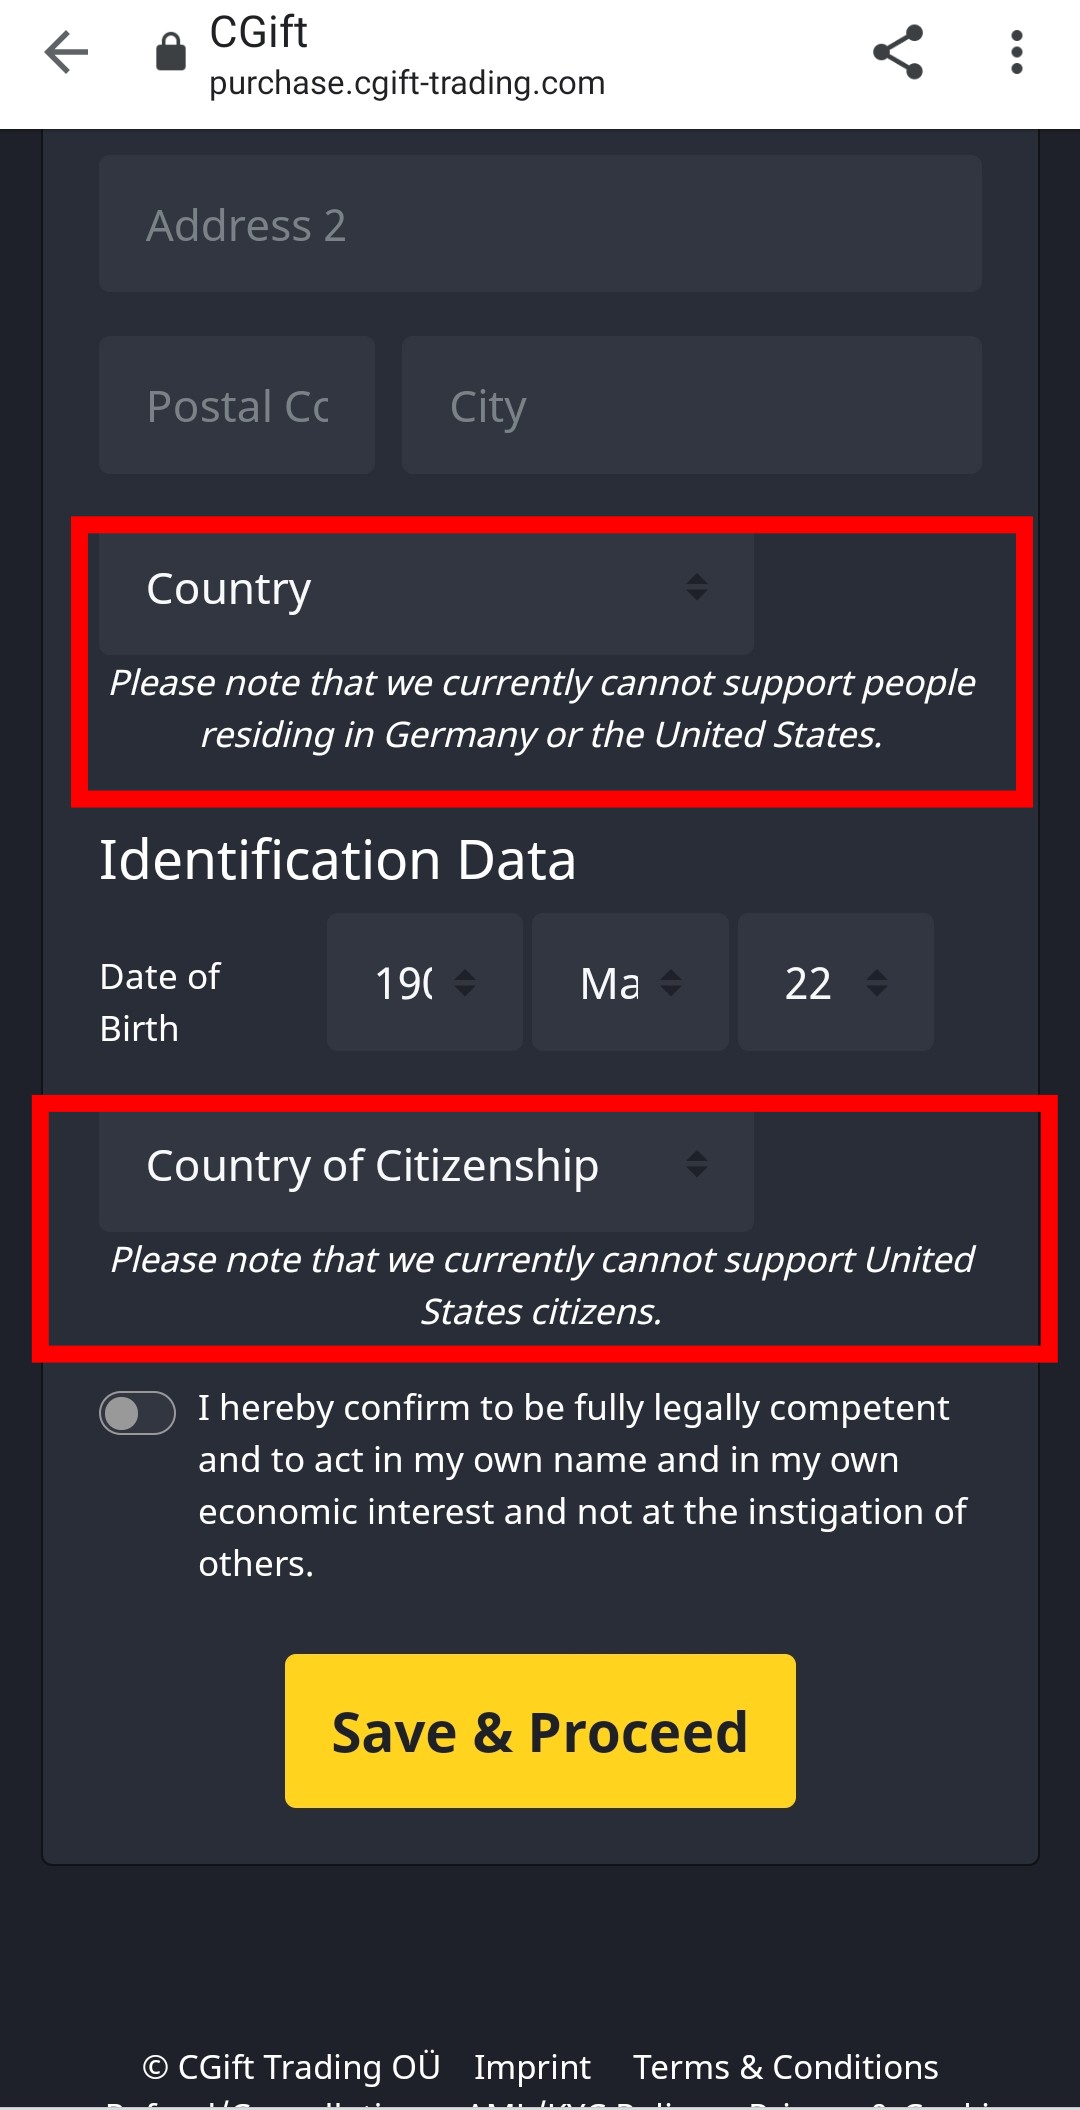Viewport: 1080px width, 2110px height.
Task: Open the three-dot overflow menu
Action: (x=1016, y=52)
